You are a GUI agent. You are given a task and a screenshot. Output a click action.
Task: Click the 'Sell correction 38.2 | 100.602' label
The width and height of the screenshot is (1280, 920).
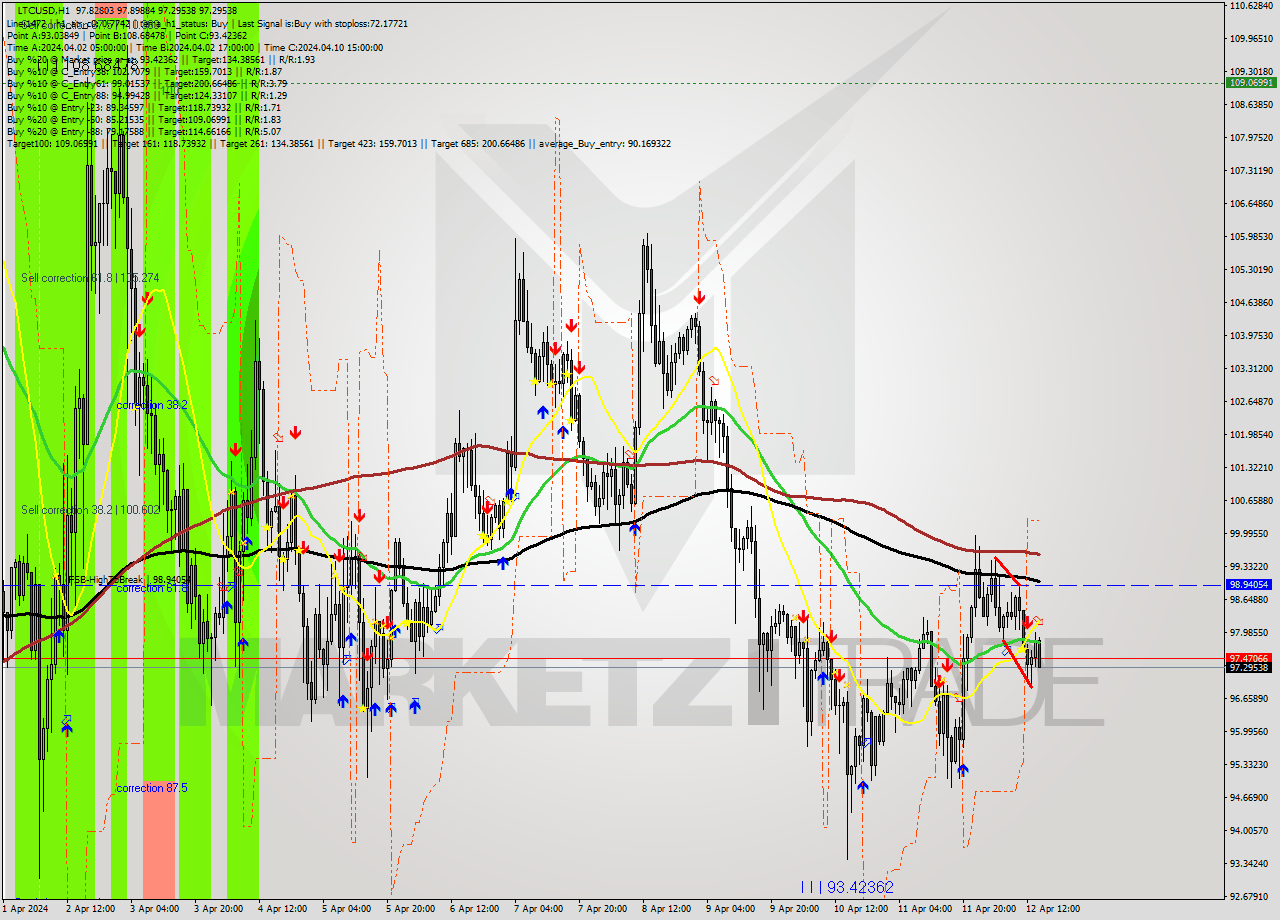click(90, 510)
